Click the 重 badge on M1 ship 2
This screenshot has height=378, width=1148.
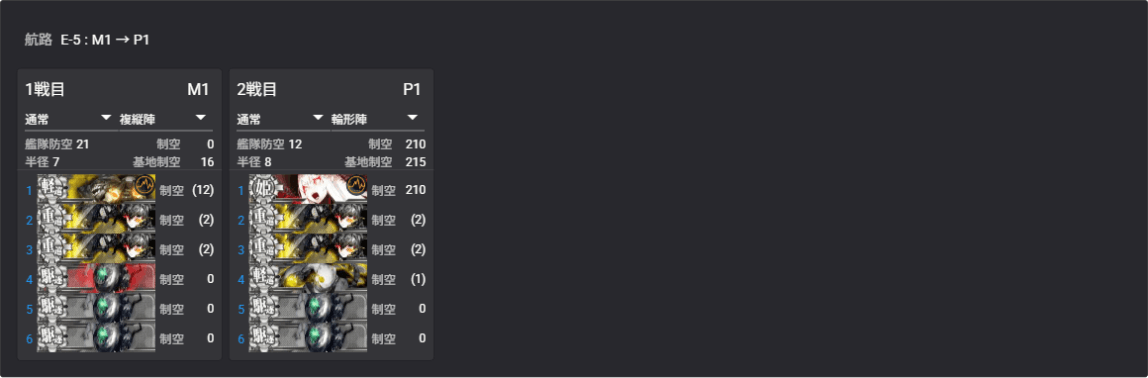click(51, 220)
